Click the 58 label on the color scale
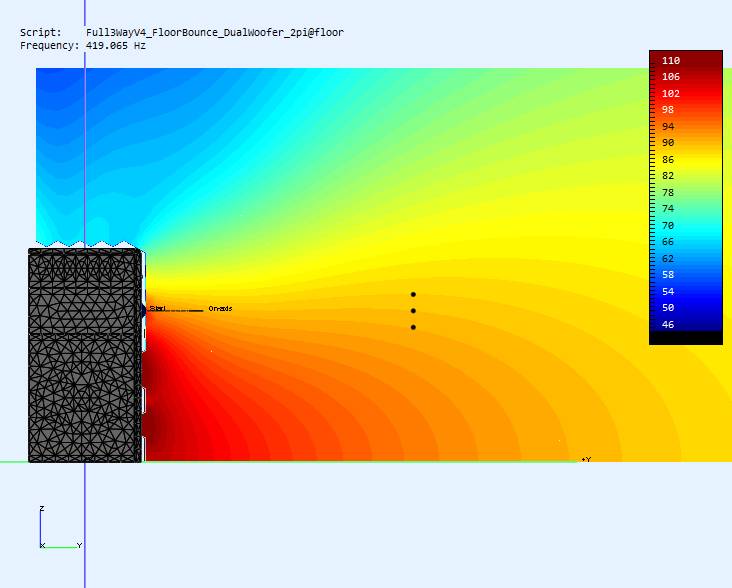 (668, 275)
